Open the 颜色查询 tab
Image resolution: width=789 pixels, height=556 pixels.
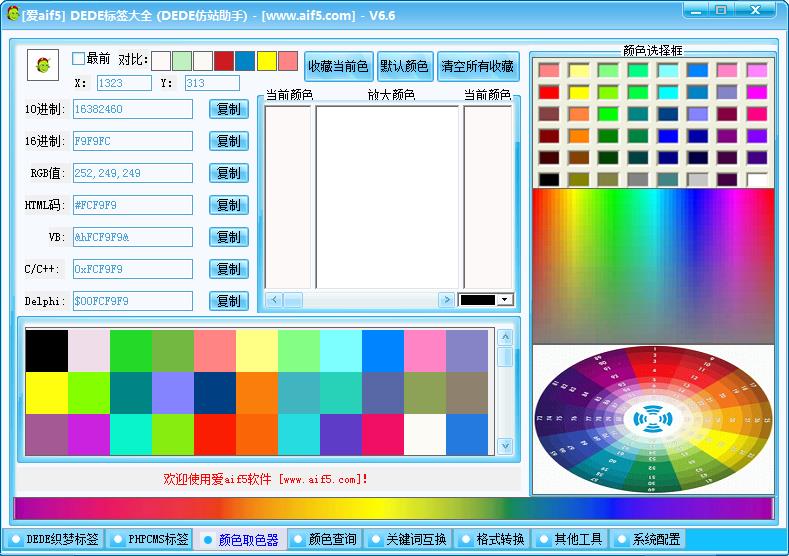(x=325, y=539)
